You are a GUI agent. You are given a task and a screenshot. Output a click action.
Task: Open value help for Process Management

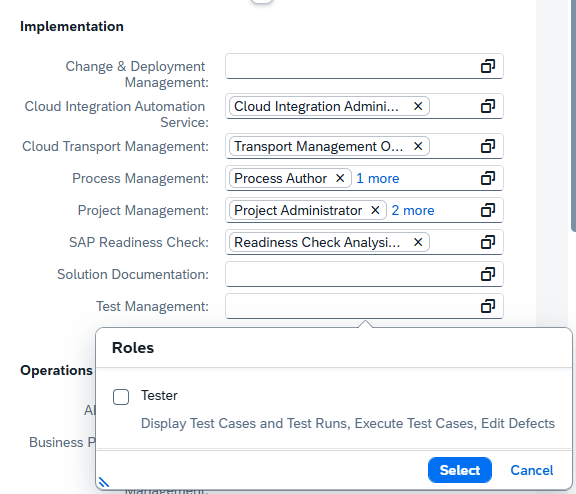pos(488,179)
